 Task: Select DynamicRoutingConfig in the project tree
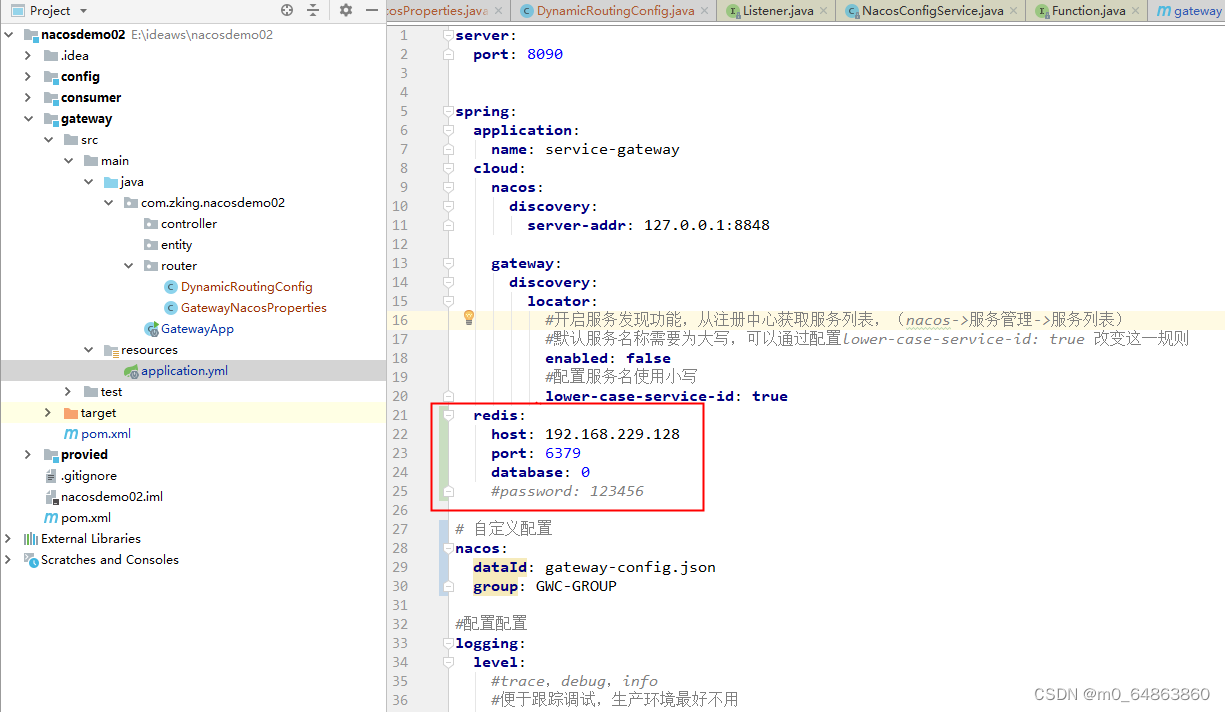246,287
